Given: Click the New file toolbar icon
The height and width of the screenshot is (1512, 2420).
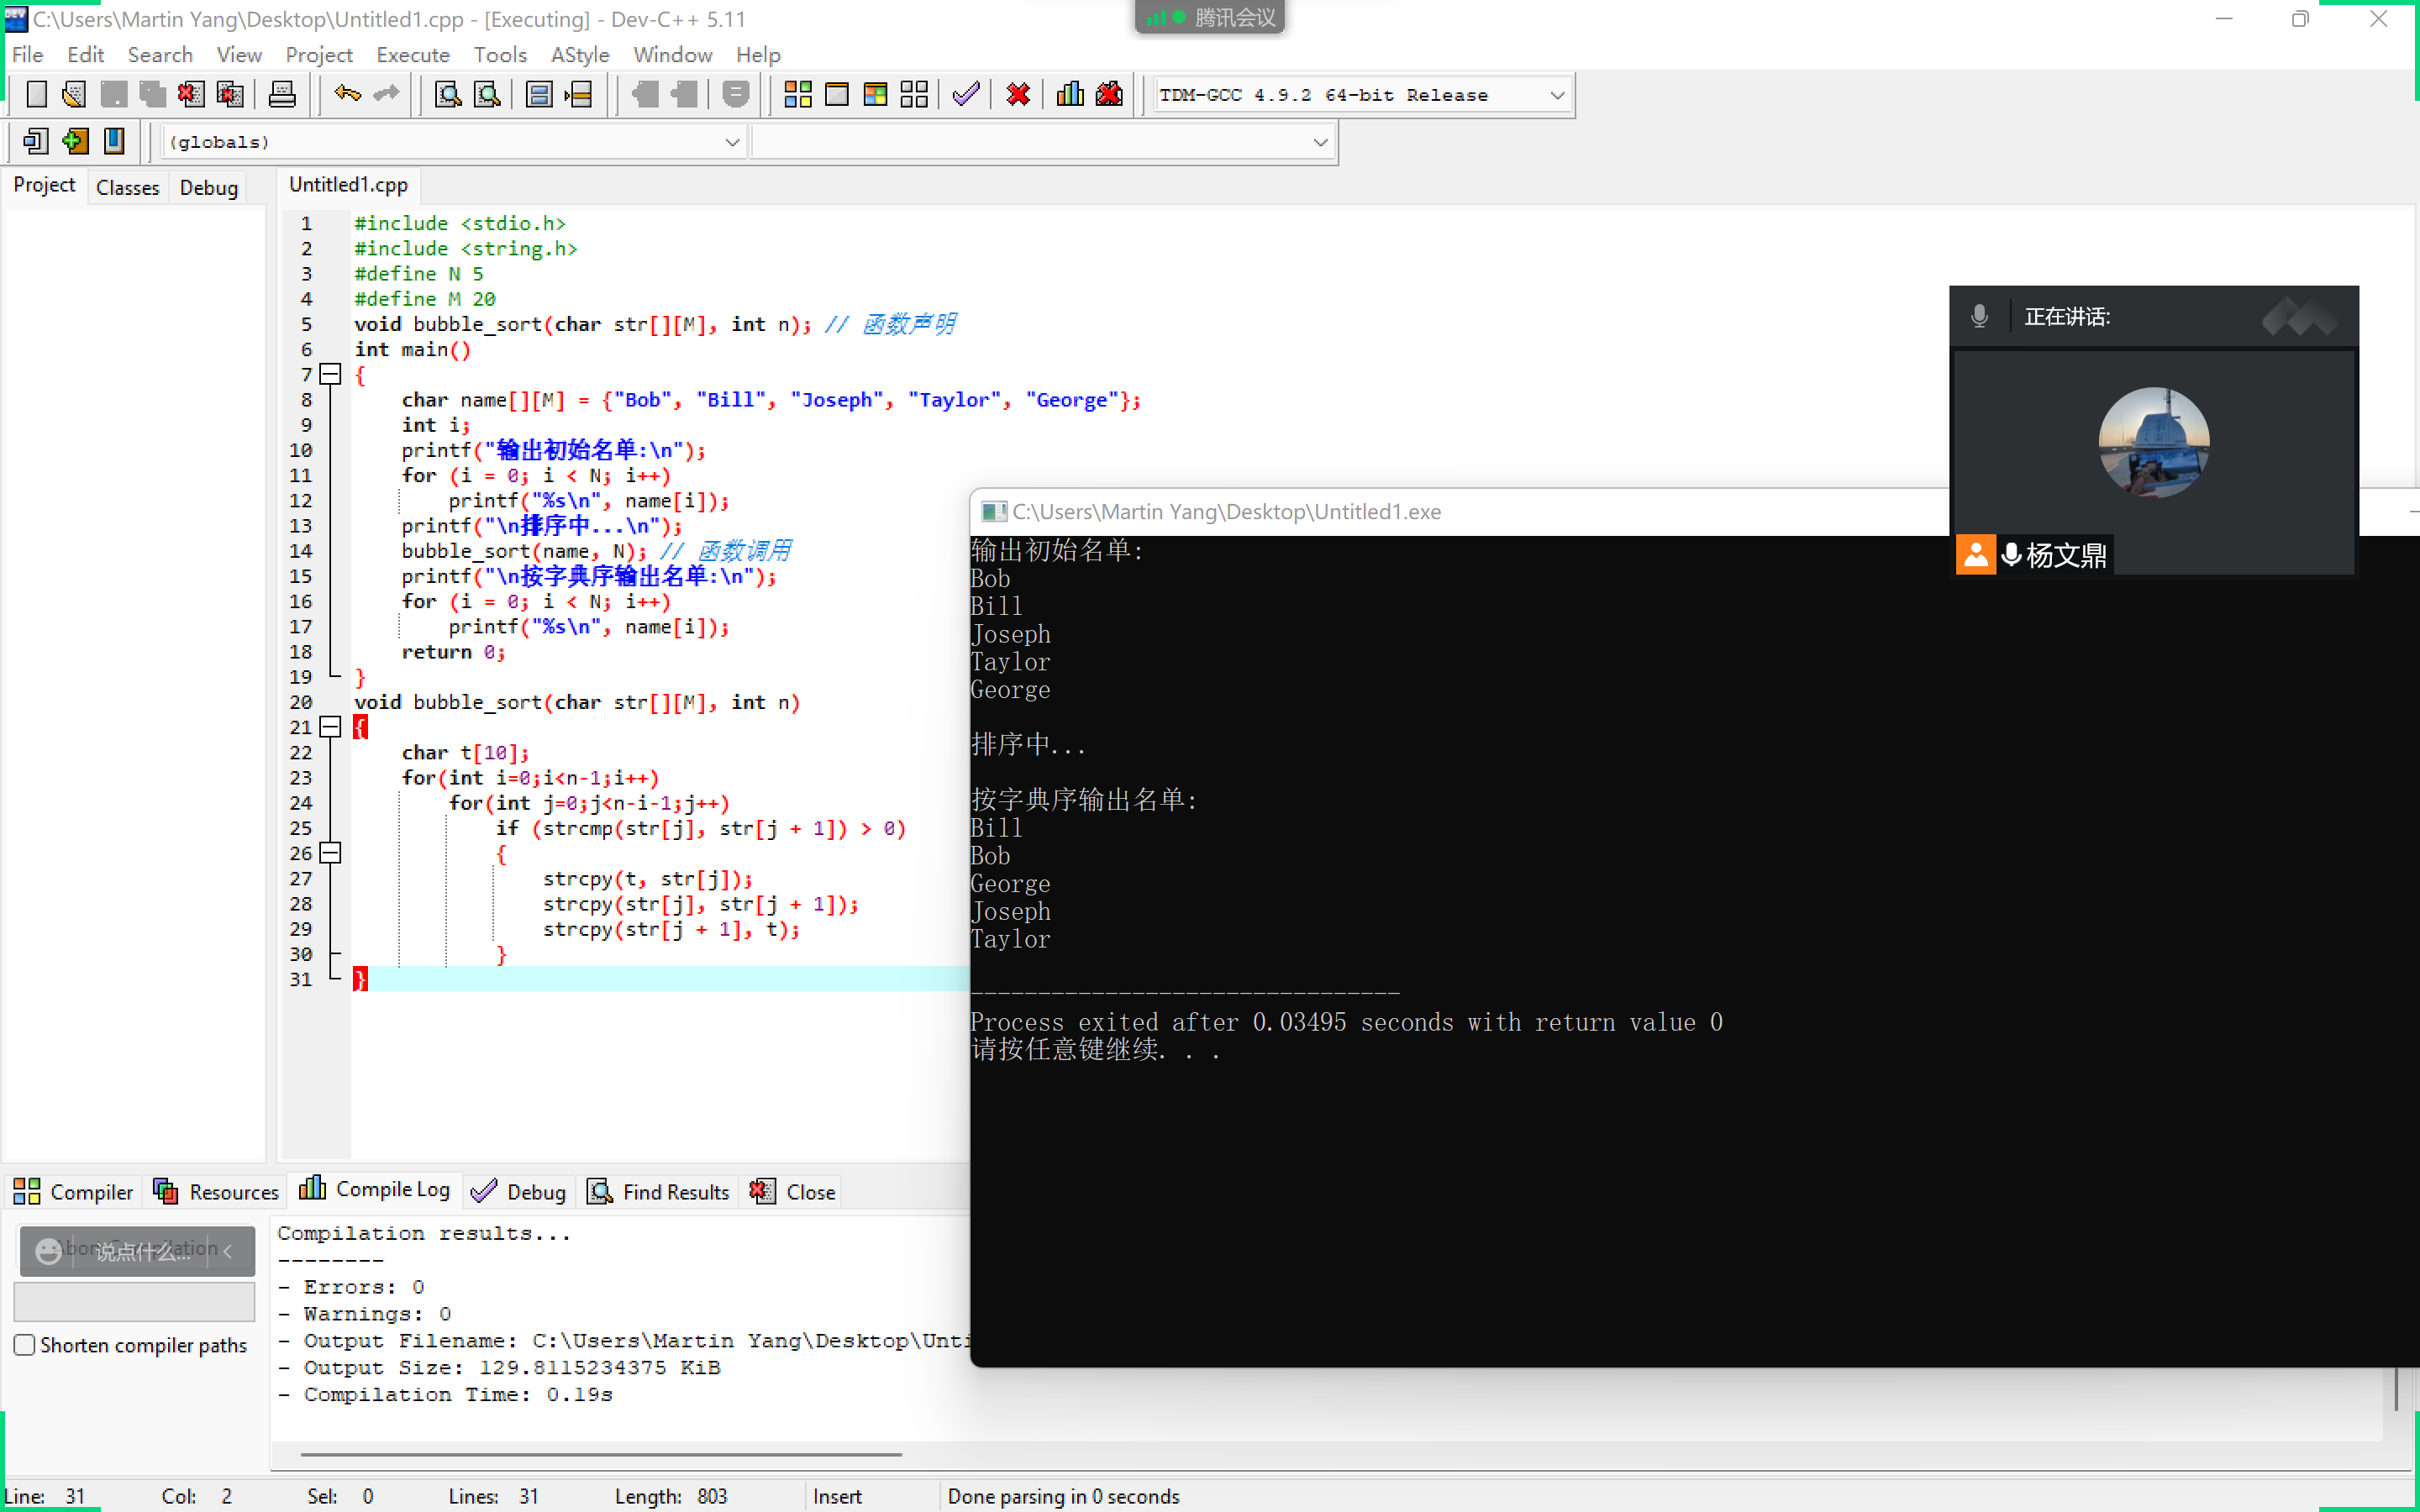Looking at the screenshot, I should (36, 95).
